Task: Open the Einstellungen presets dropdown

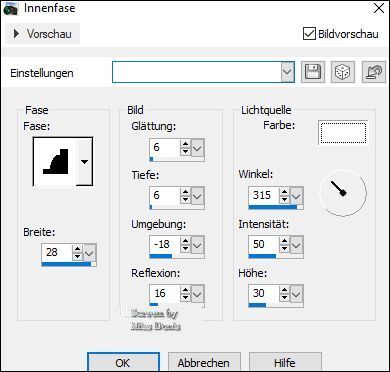Action: 287,72
